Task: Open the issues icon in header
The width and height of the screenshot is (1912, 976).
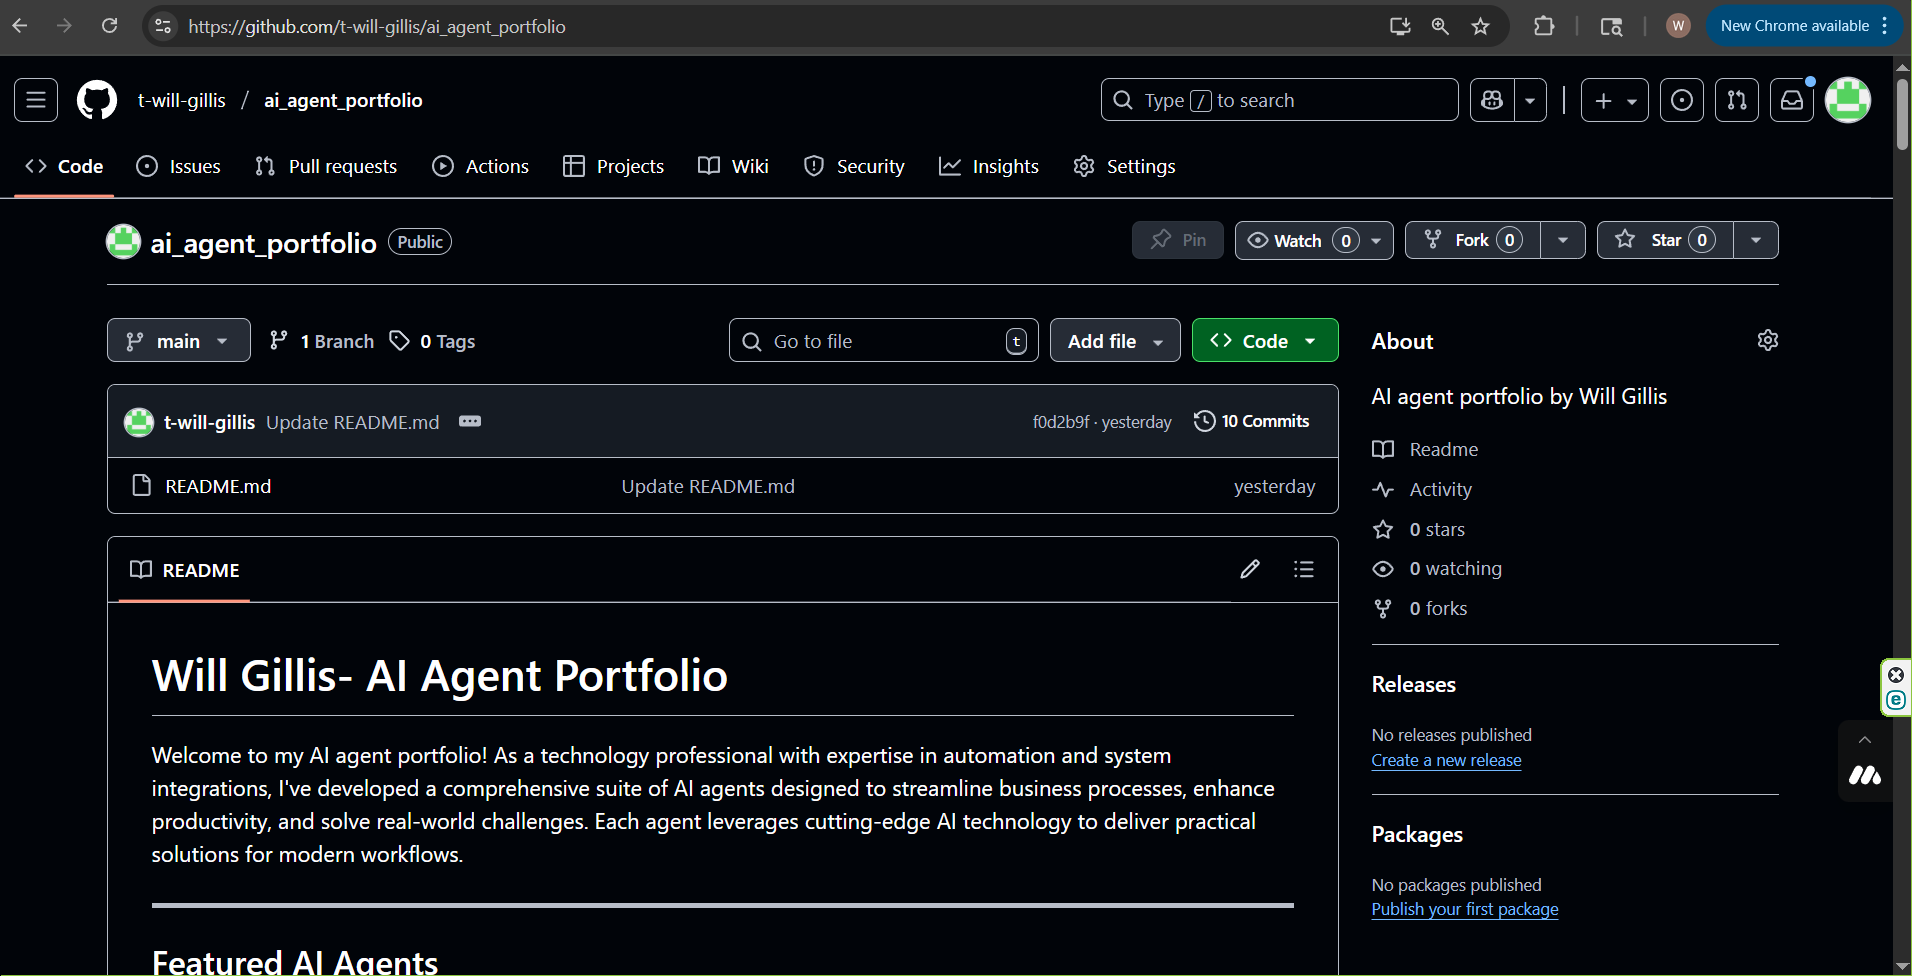Action: [1682, 100]
